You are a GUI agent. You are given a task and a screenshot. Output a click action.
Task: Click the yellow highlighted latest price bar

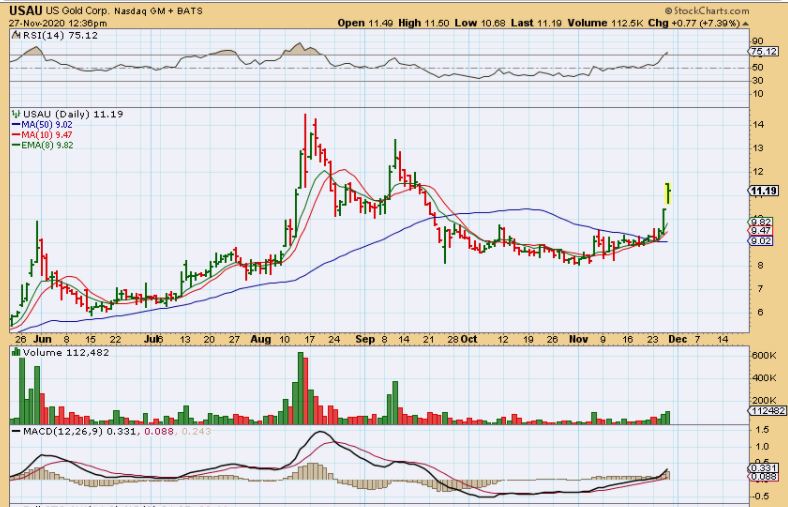(x=668, y=193)
